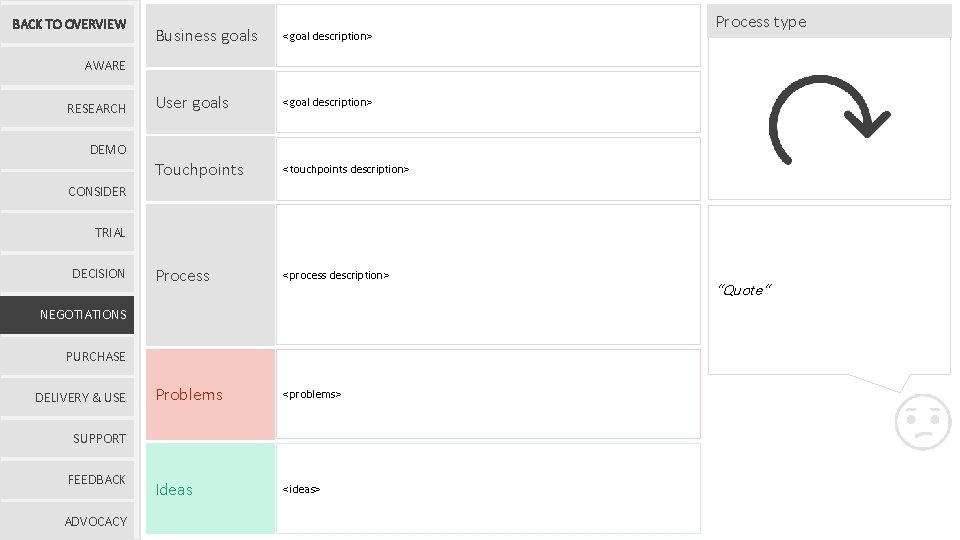960x540 pixels.
Task: Click the red Problems label box
Action: pos(210,394)
